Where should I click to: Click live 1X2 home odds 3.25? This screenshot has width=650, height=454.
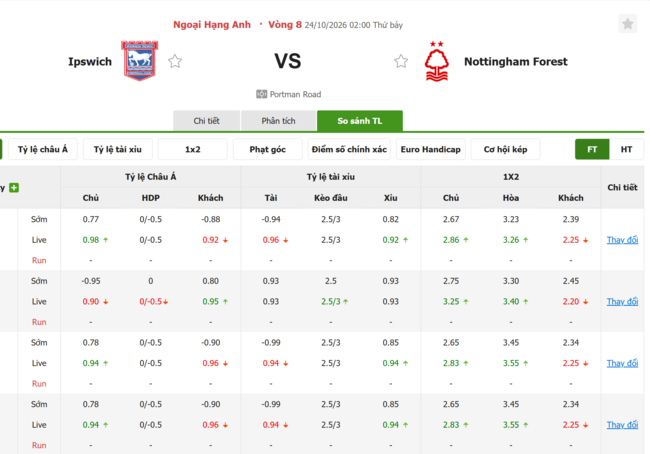click(451, 302)
